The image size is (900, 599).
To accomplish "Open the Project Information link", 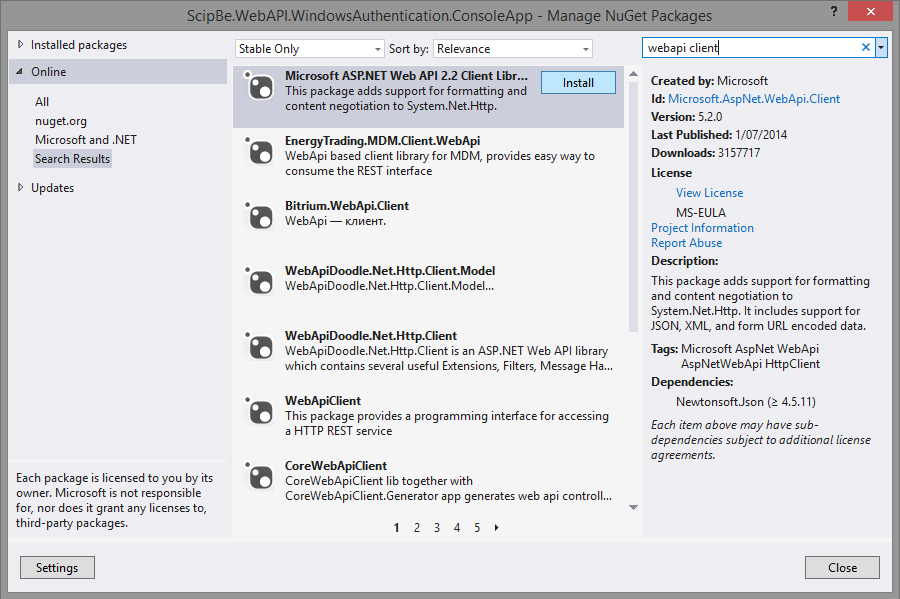I will pos(702,228).
